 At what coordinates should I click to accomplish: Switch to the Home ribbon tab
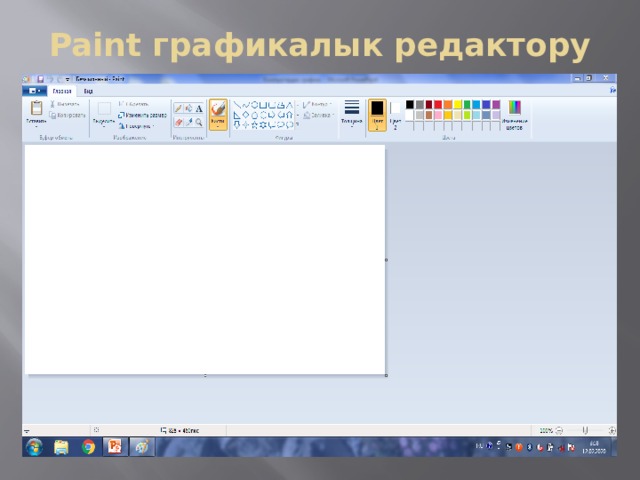pos(62,91)
